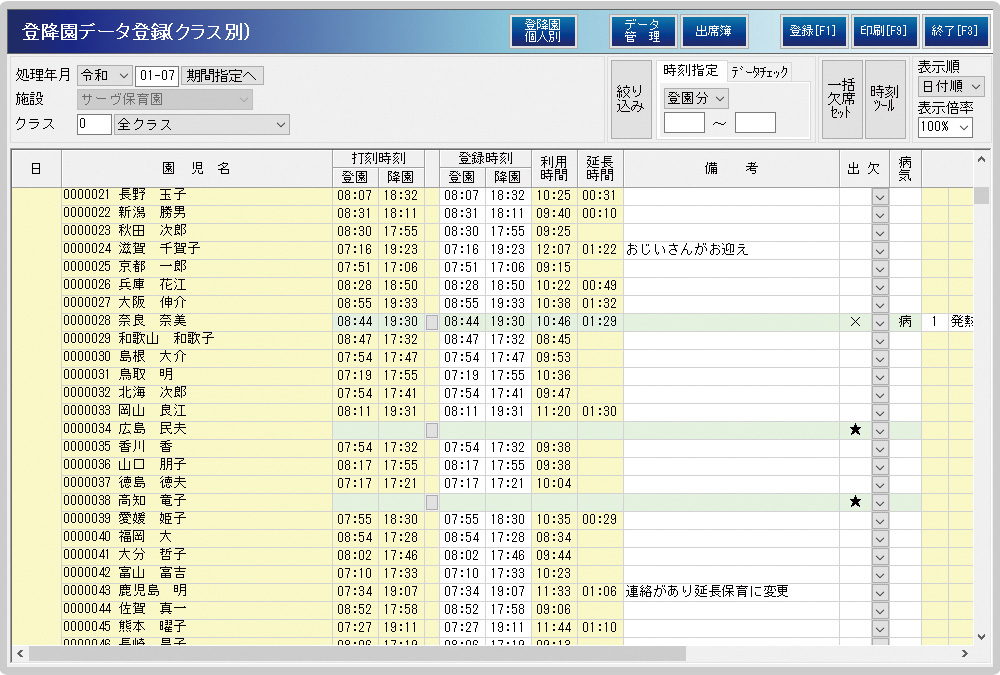
Task: Open the 出欠 dropdown for 長野 玉子
Action: click(x=879, y=197)
